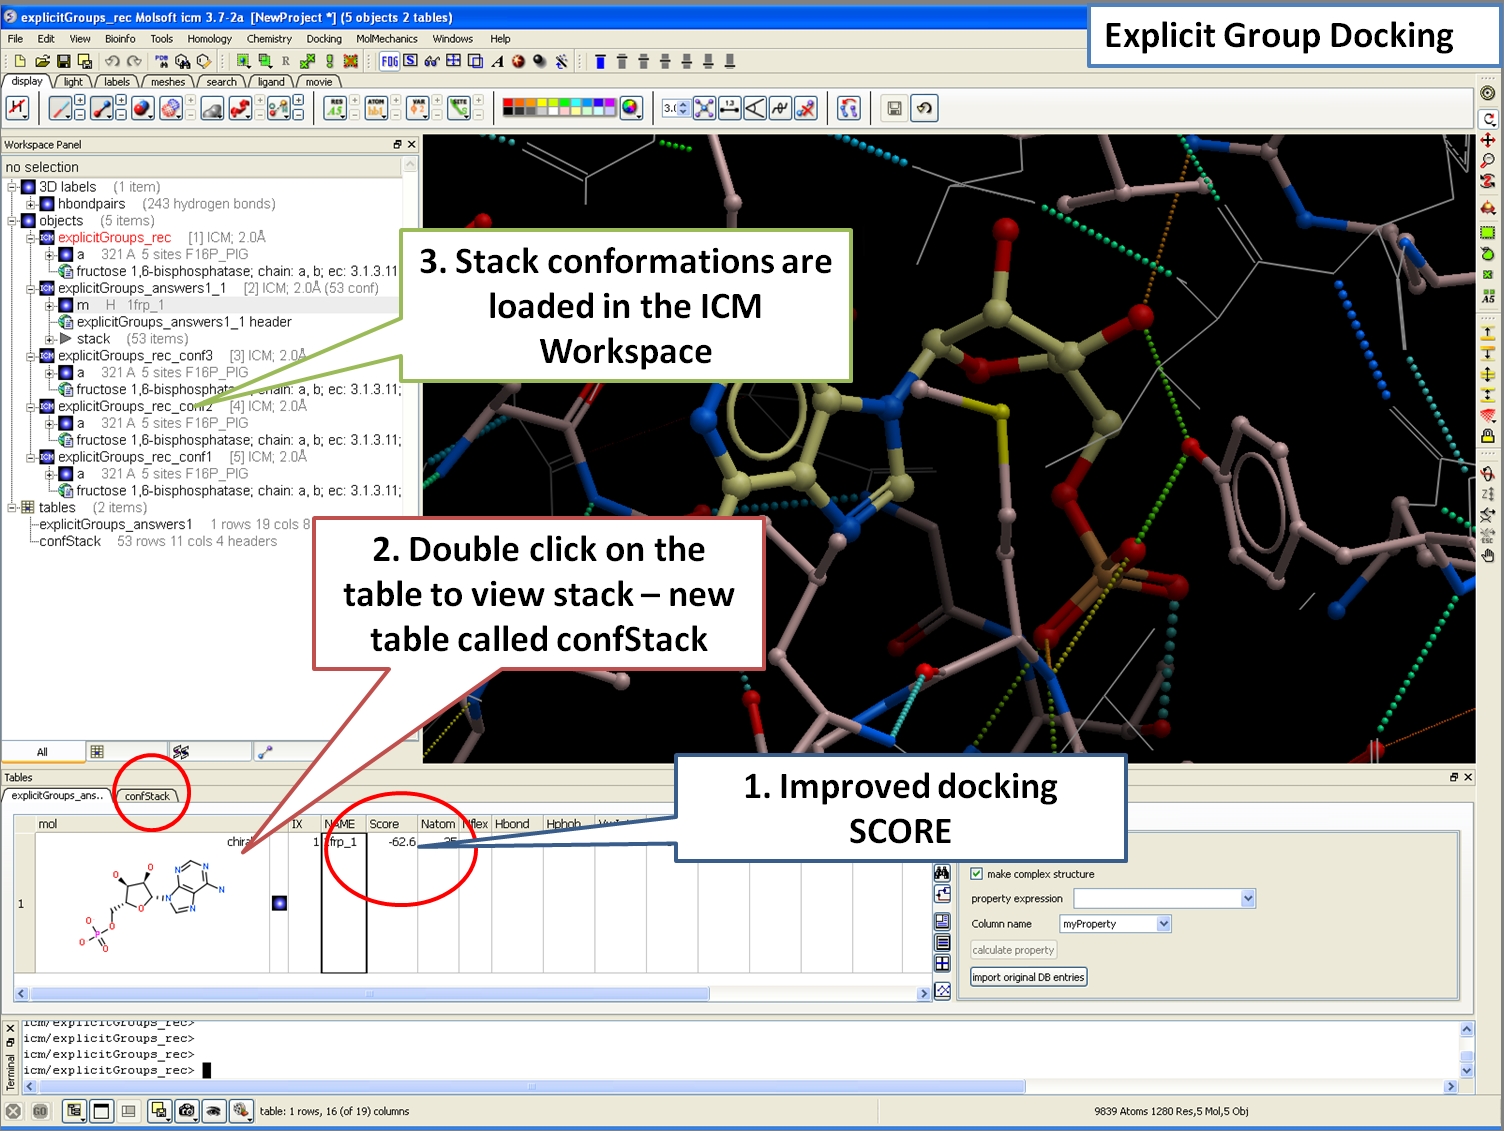The height and width of the screenshot is (1131, 1504).
Task: Click the wire representation tool icon
Action: pyautogui.click(x=60, y=108)
